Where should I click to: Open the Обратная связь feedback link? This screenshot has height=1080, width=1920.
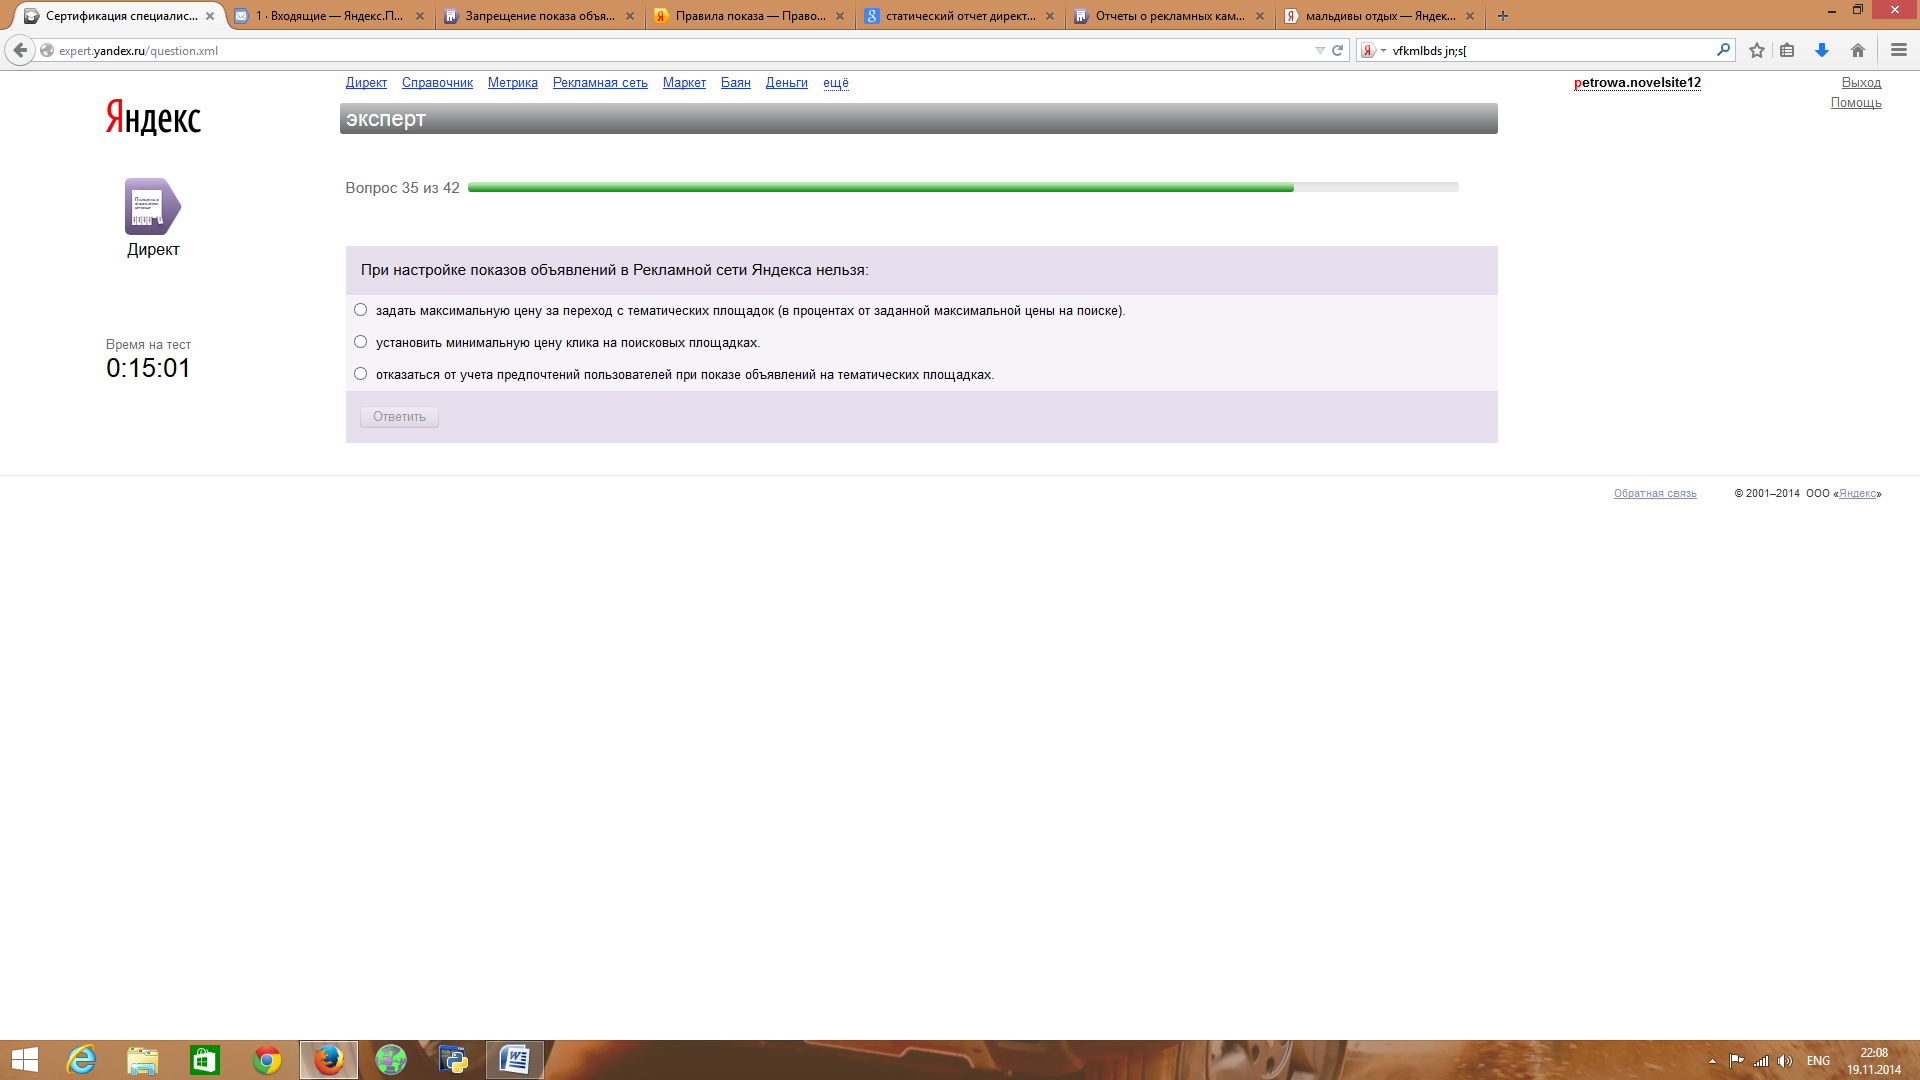[1655, 493]
